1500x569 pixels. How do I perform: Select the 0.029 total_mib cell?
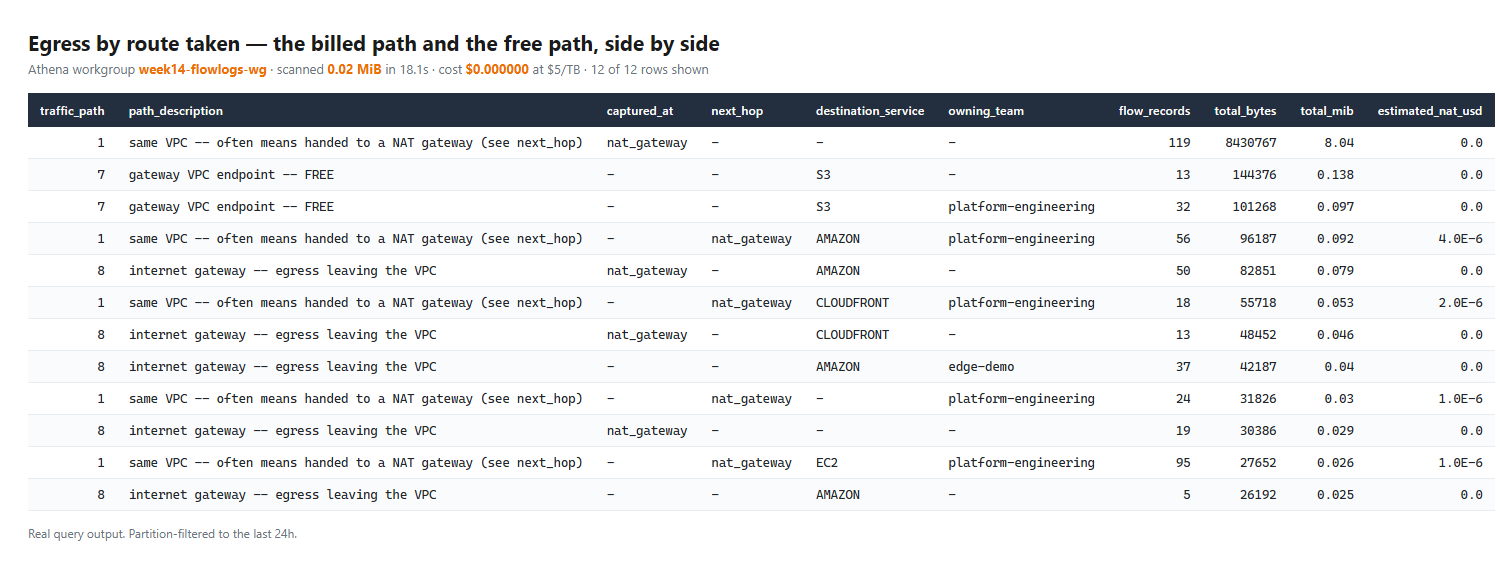click(x=1336, y=431)
